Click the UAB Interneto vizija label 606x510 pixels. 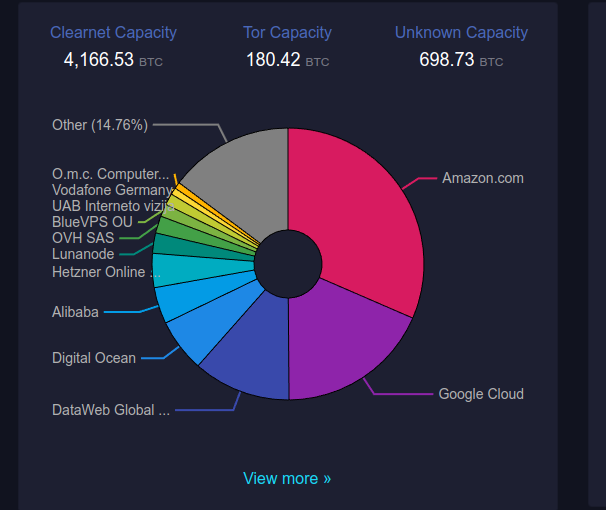tap(112, 205)
